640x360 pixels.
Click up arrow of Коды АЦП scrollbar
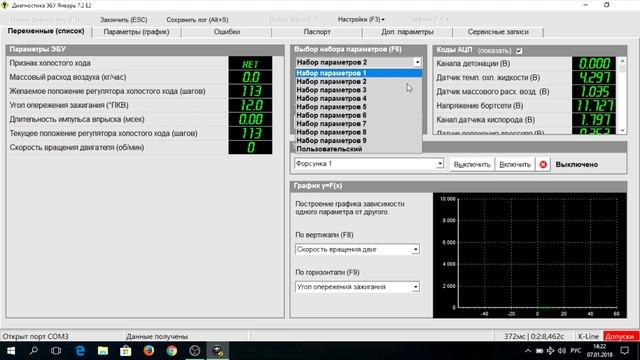[x=622, y=61]
